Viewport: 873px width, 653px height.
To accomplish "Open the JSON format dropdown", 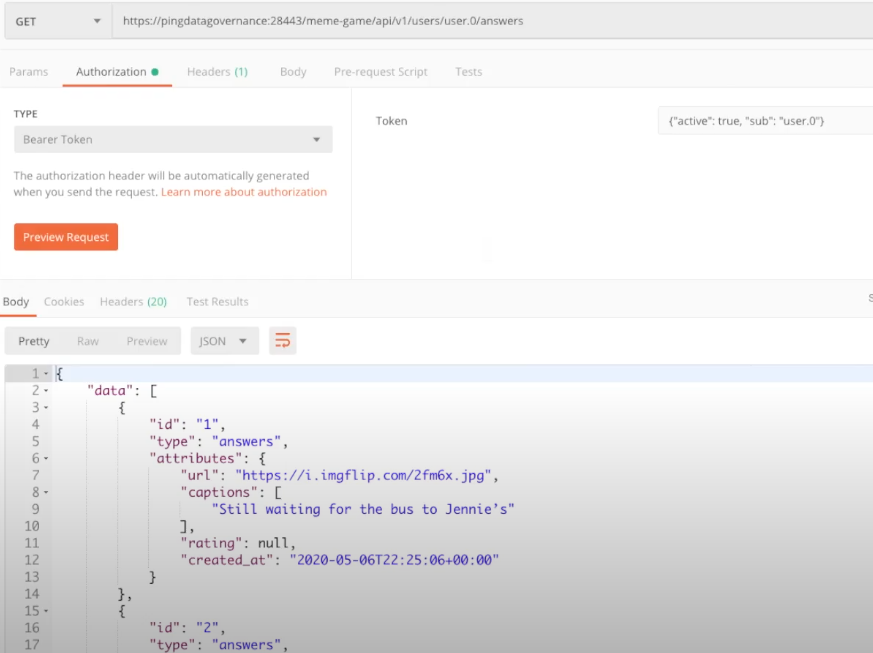I will click(224, 341).
